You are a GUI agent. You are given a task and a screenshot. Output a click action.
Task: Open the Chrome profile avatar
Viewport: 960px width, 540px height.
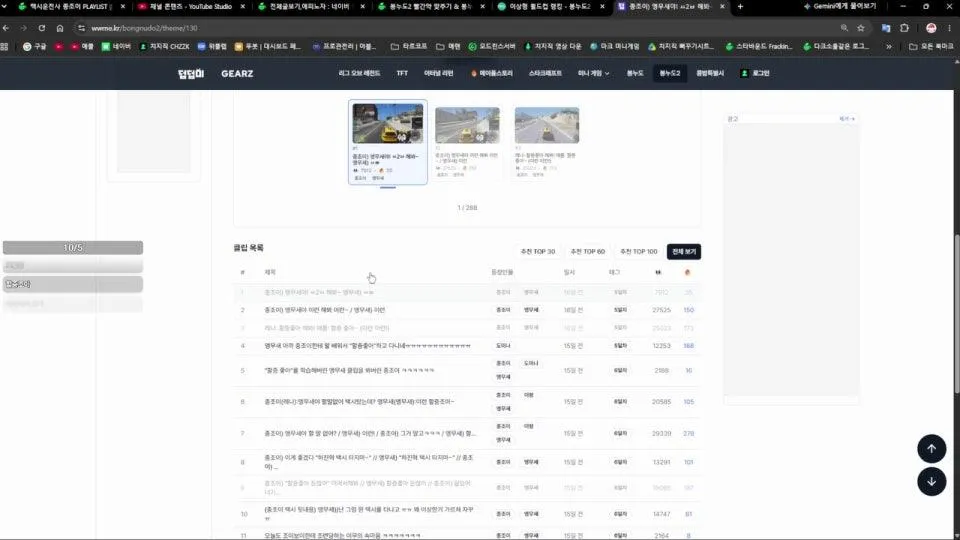931,28
